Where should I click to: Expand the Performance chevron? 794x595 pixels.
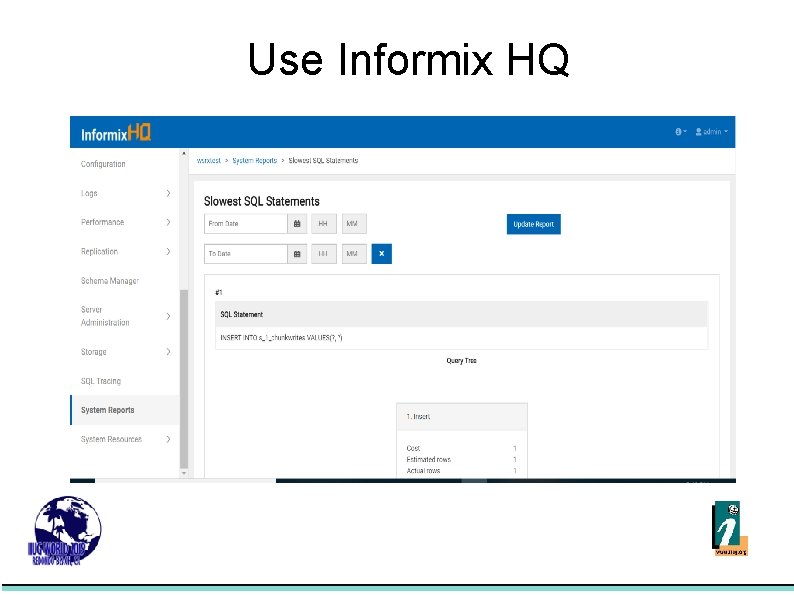168,222
